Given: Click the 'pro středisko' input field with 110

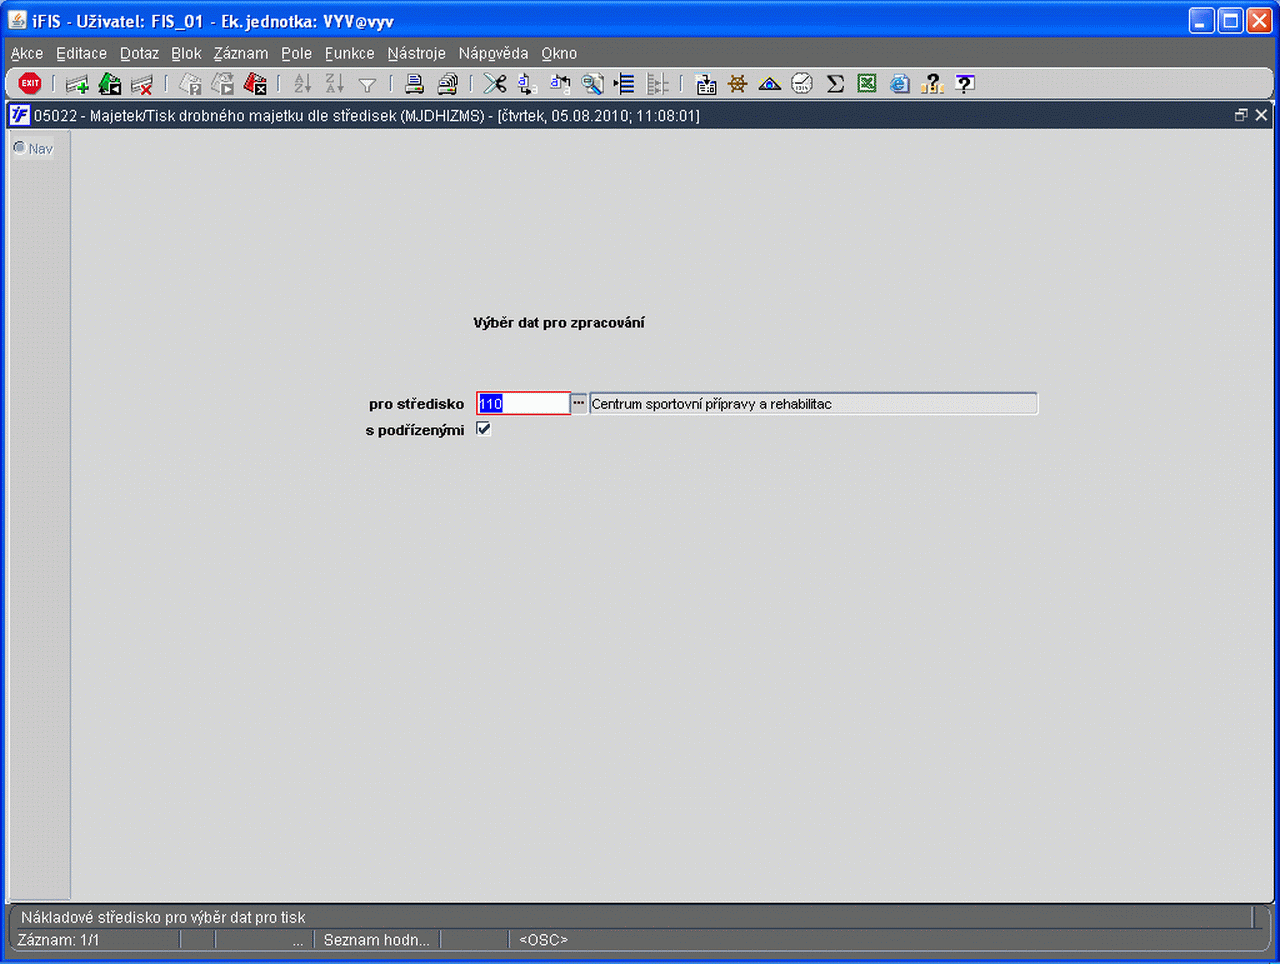Looking at the screenshot, I should [523, 403].
